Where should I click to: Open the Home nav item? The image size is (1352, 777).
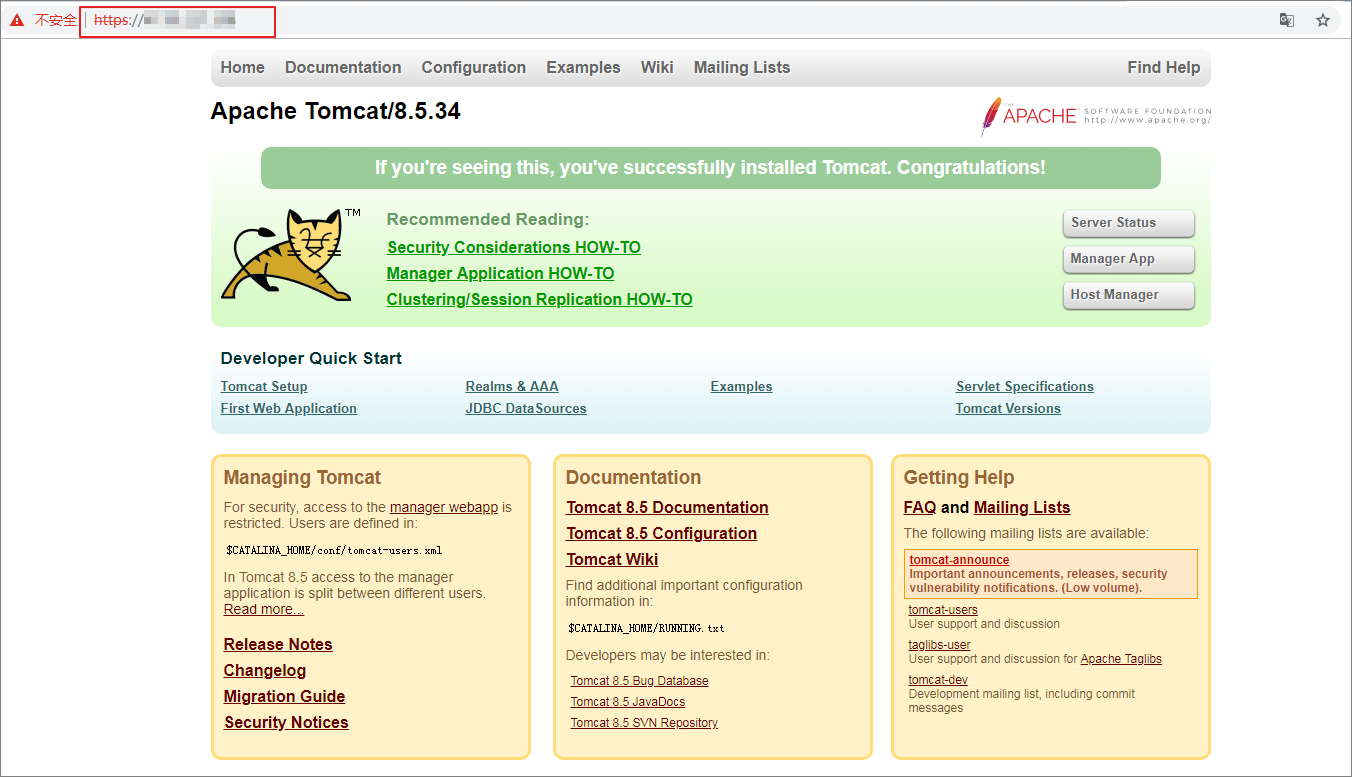click(243, 67)
